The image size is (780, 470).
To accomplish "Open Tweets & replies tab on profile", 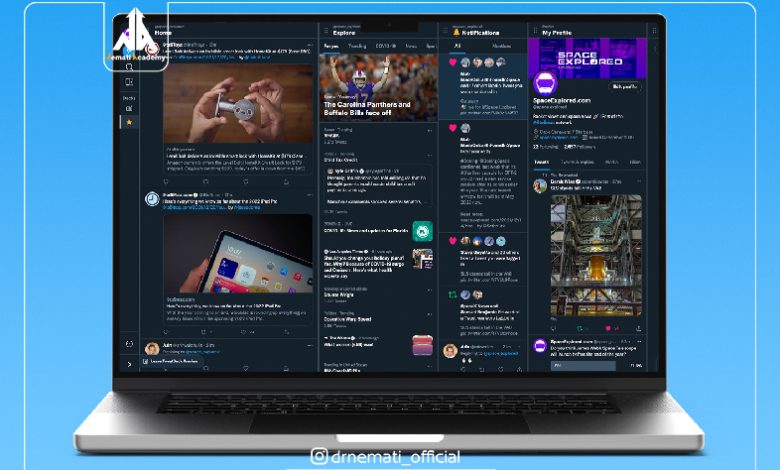I will point(577,162).
